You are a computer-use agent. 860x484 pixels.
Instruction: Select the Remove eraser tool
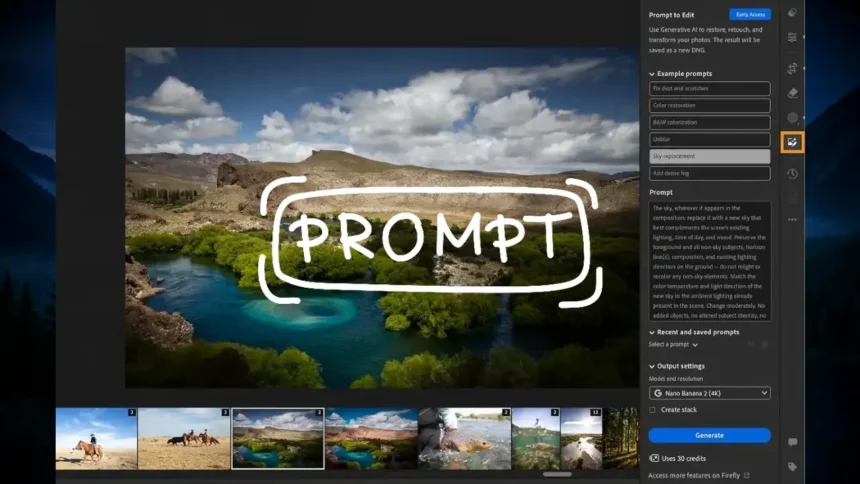[793, 93]
